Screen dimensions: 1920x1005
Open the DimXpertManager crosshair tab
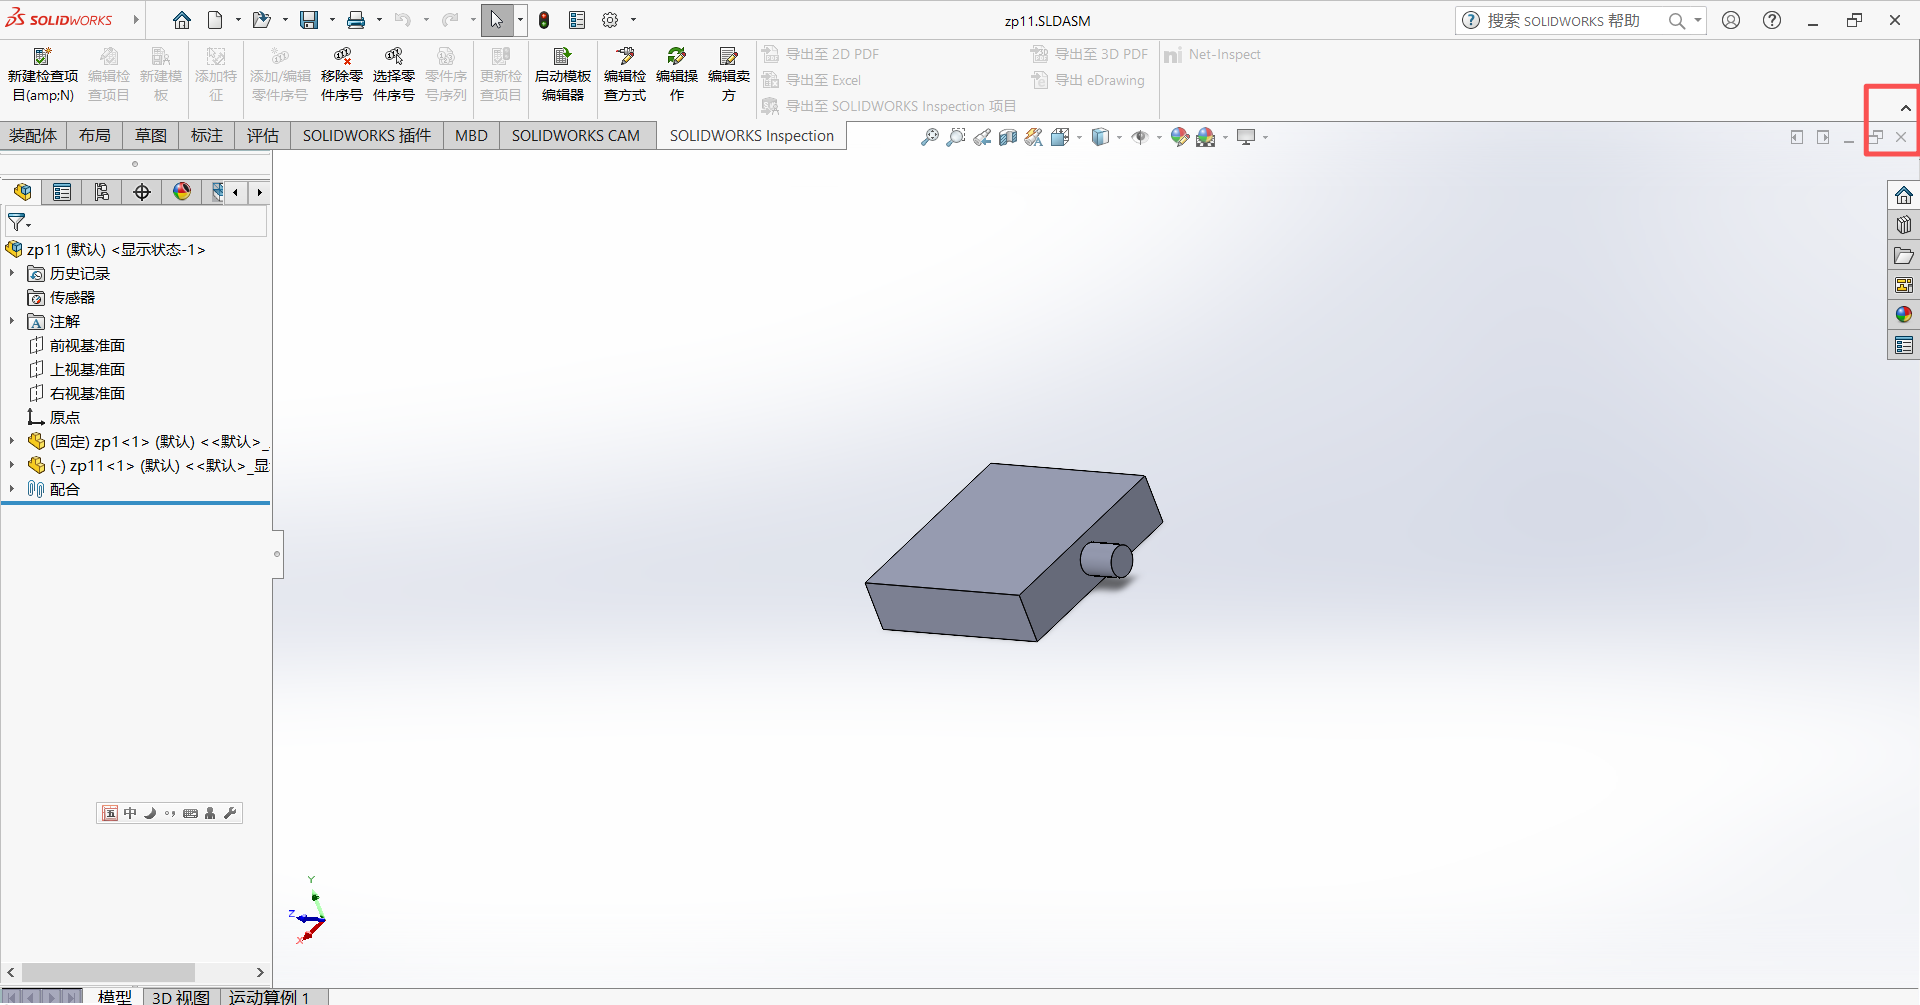click(x=142, y=192)
